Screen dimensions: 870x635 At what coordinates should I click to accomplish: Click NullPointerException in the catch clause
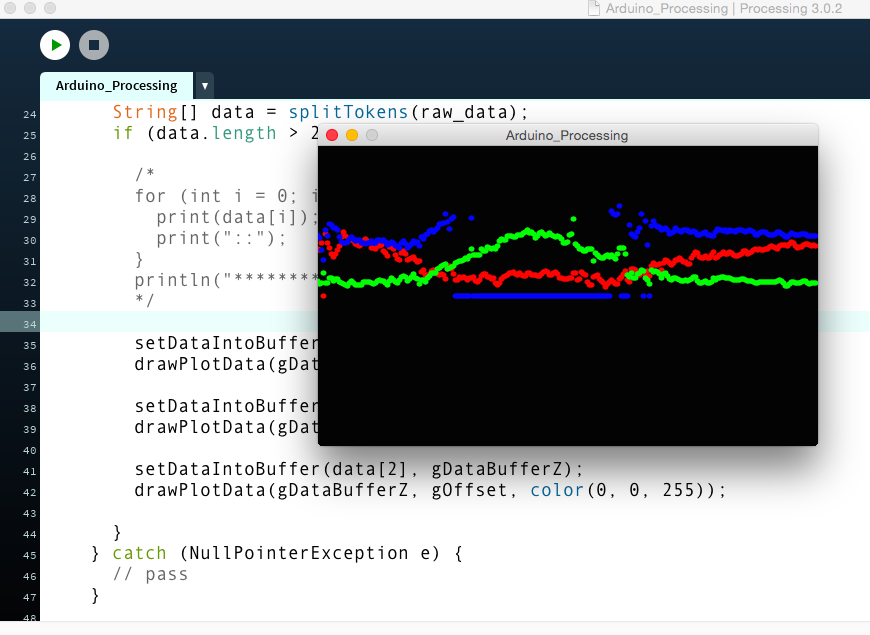click(299, 553)
